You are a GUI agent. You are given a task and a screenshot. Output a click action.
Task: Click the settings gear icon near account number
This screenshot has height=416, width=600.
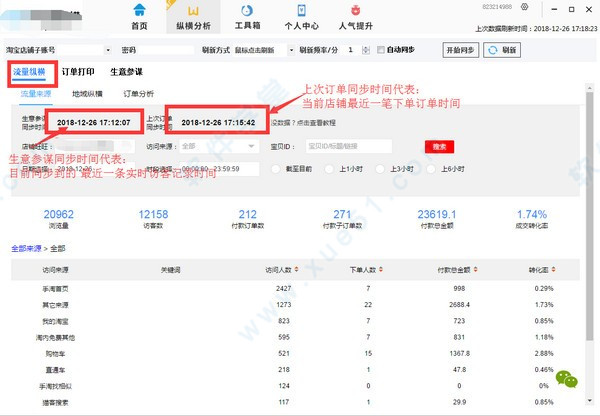click(525, 7)
